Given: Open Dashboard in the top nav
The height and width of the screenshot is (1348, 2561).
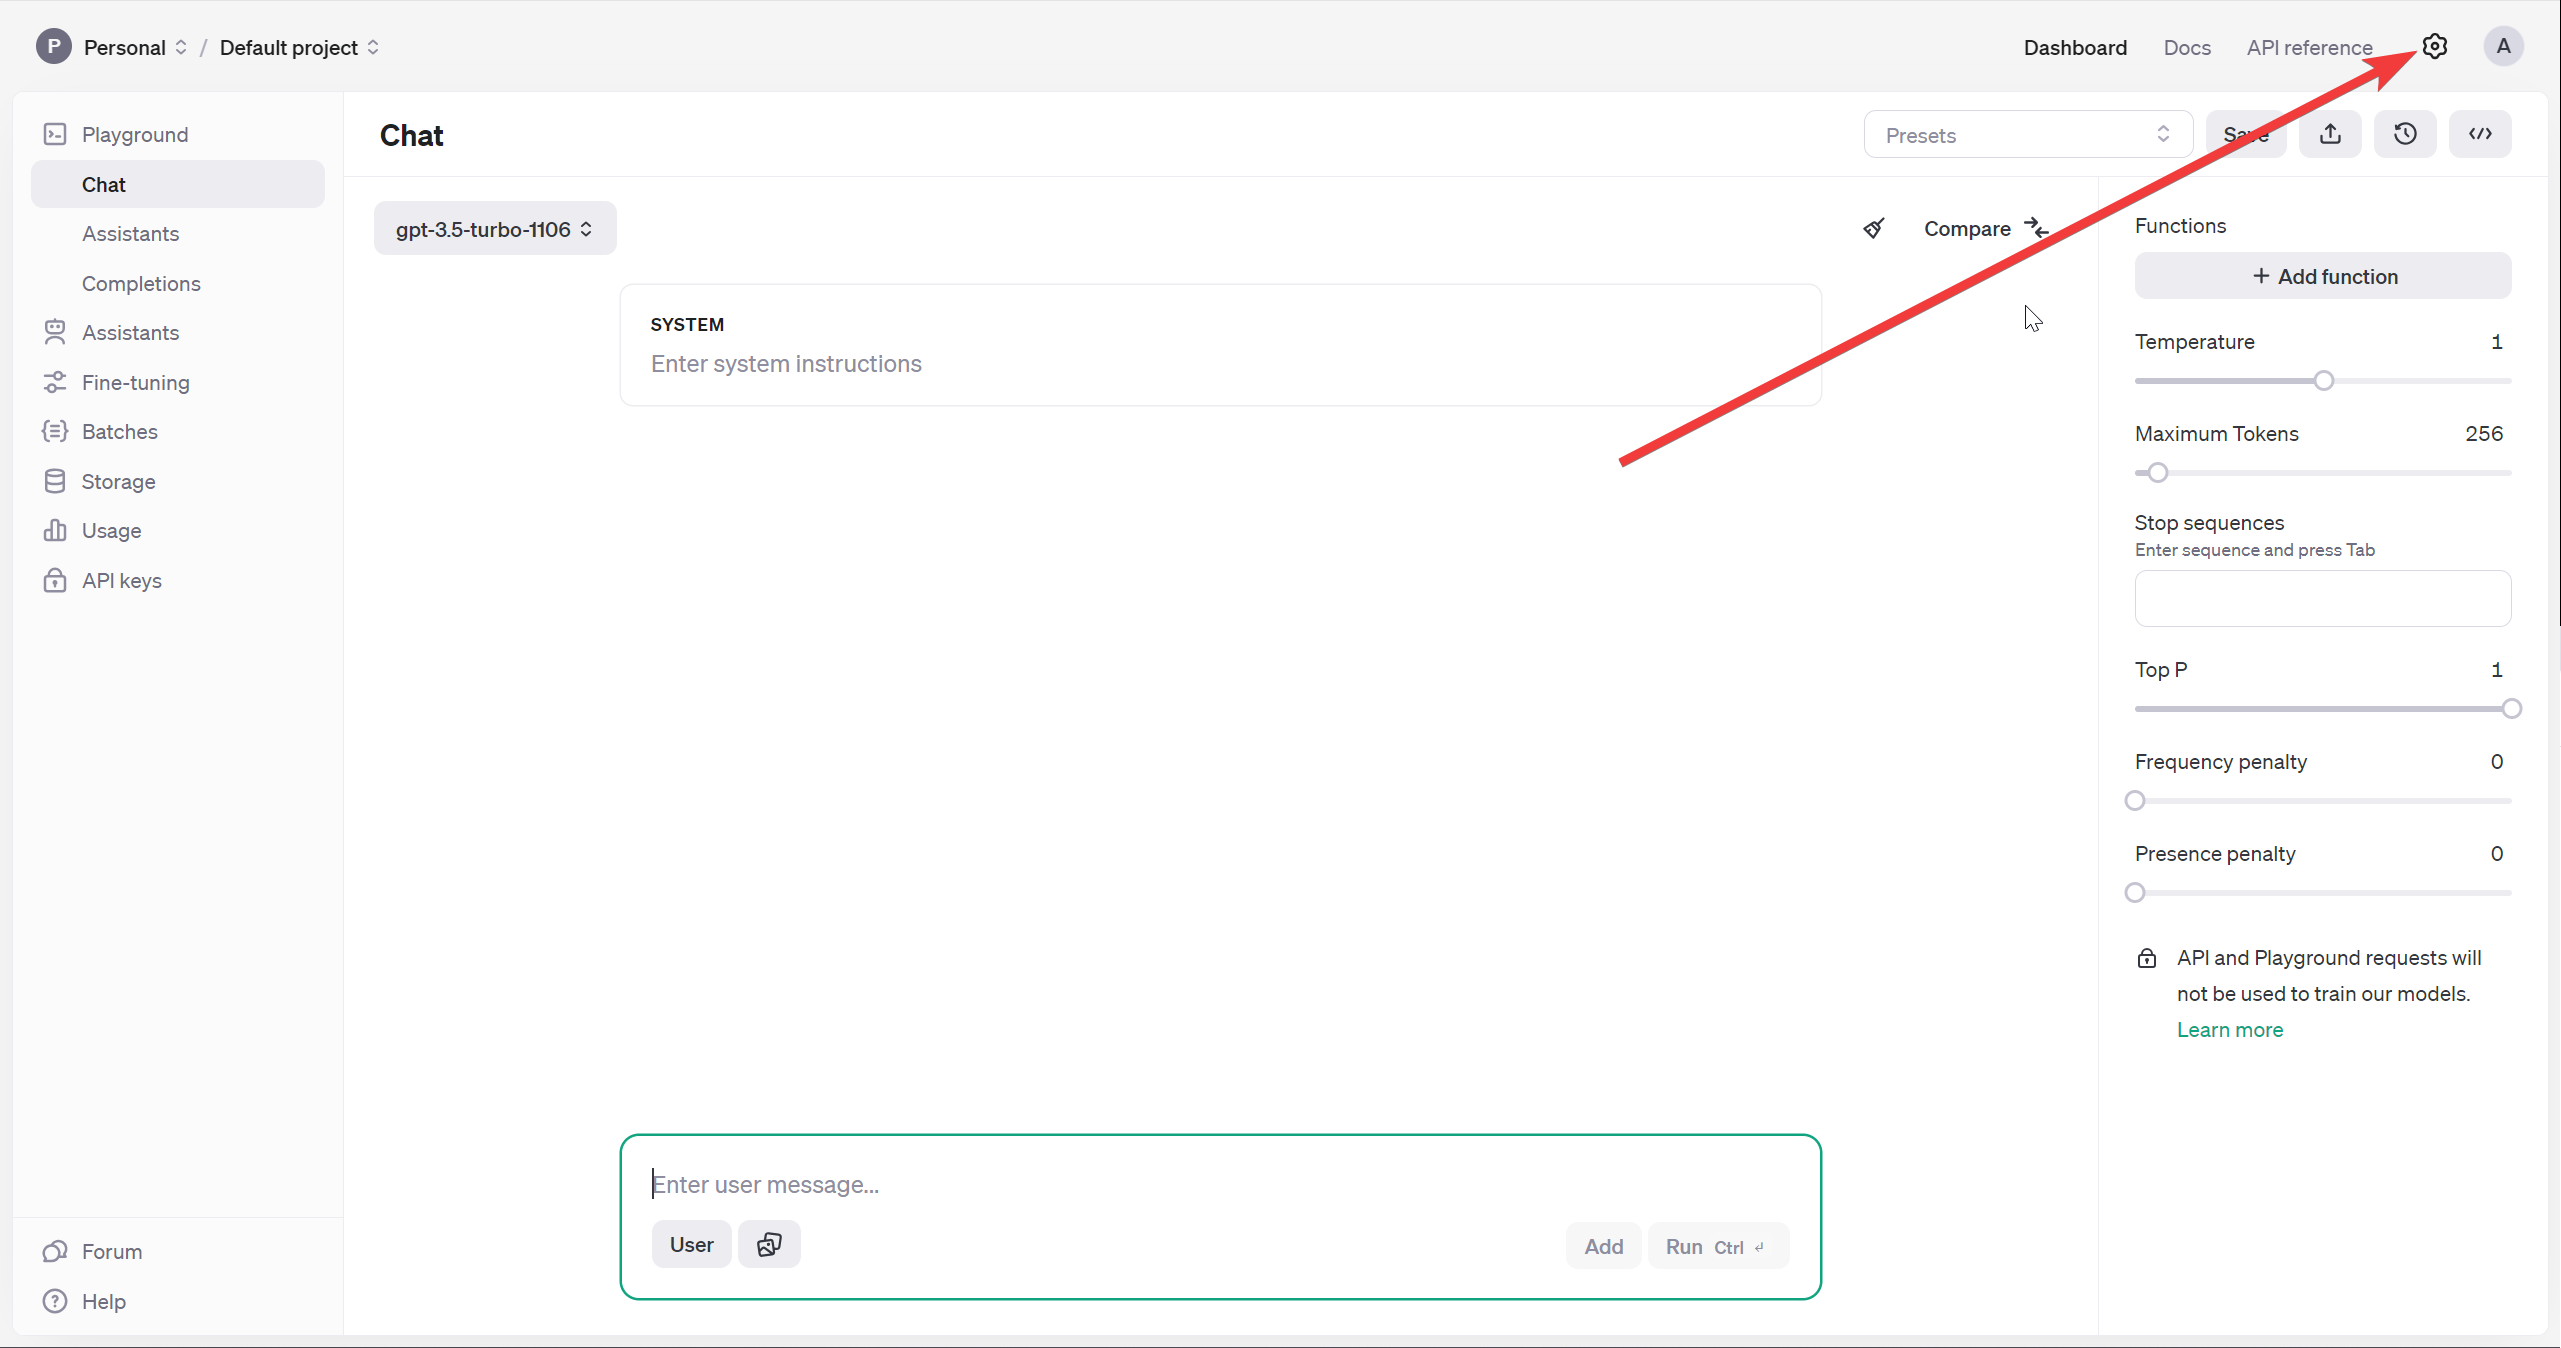Looking at the screenshot, I should 2075,47.
